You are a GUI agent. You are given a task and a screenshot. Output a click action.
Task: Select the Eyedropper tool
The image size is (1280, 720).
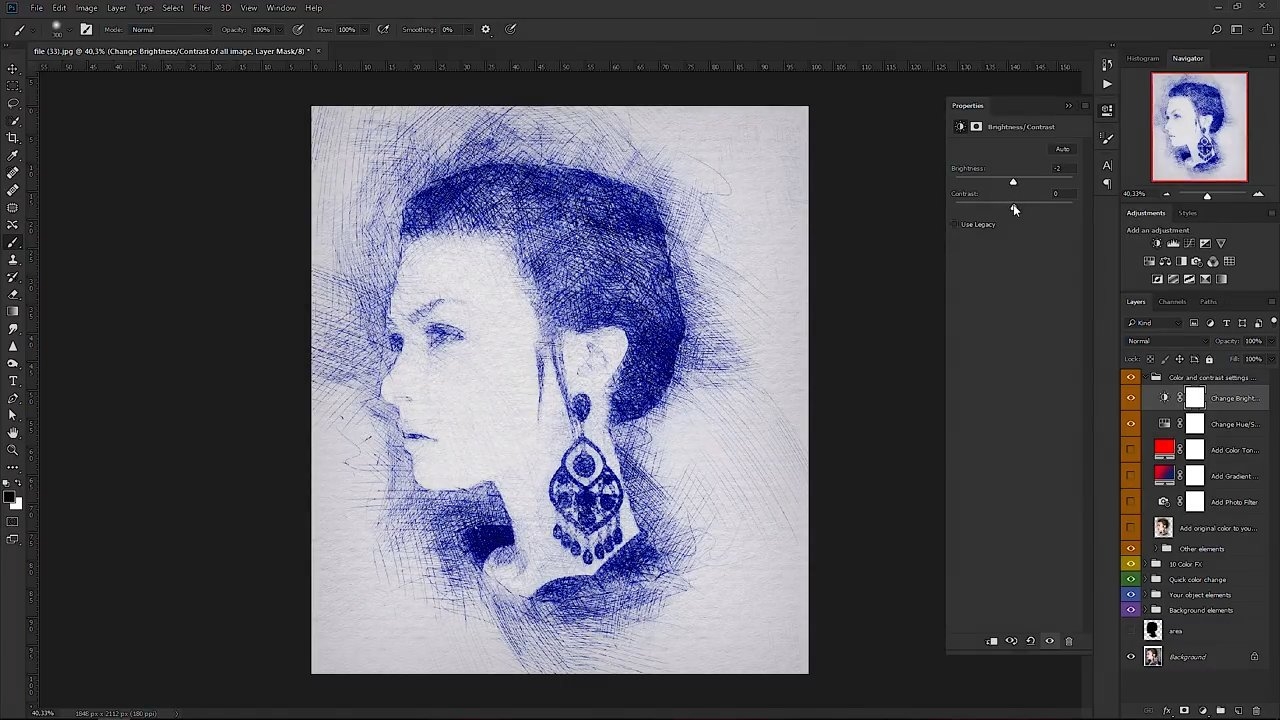(x=13, y=155)
